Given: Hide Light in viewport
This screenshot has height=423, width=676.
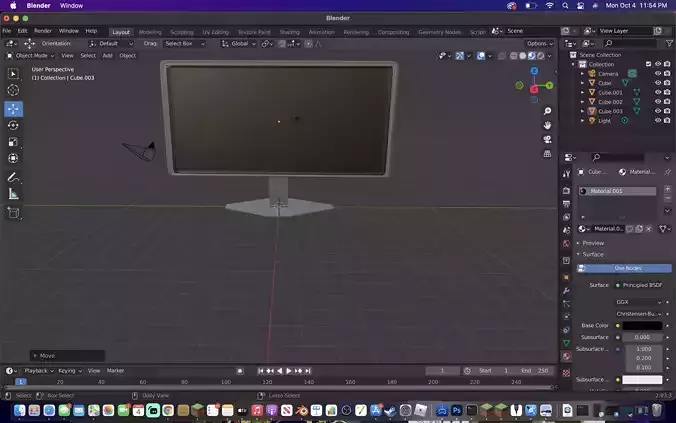Looking at the screenshot, I should [x=658, y=121].
